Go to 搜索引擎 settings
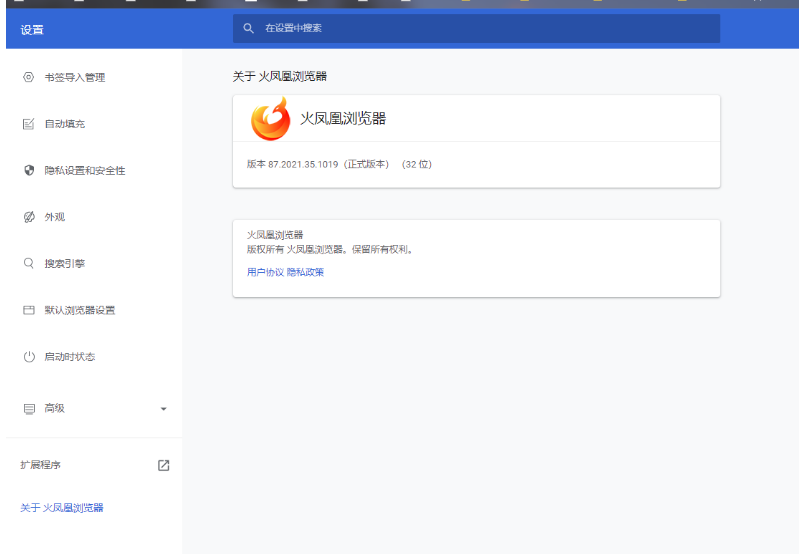Image resolution: width=799 pixels, height=554 pixels. (x=65, y=263)
